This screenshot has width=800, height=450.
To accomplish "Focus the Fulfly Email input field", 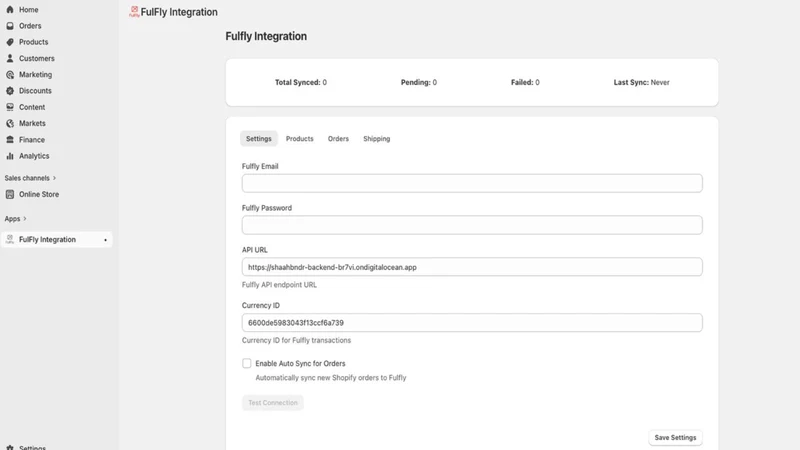I will coord(472,183).
